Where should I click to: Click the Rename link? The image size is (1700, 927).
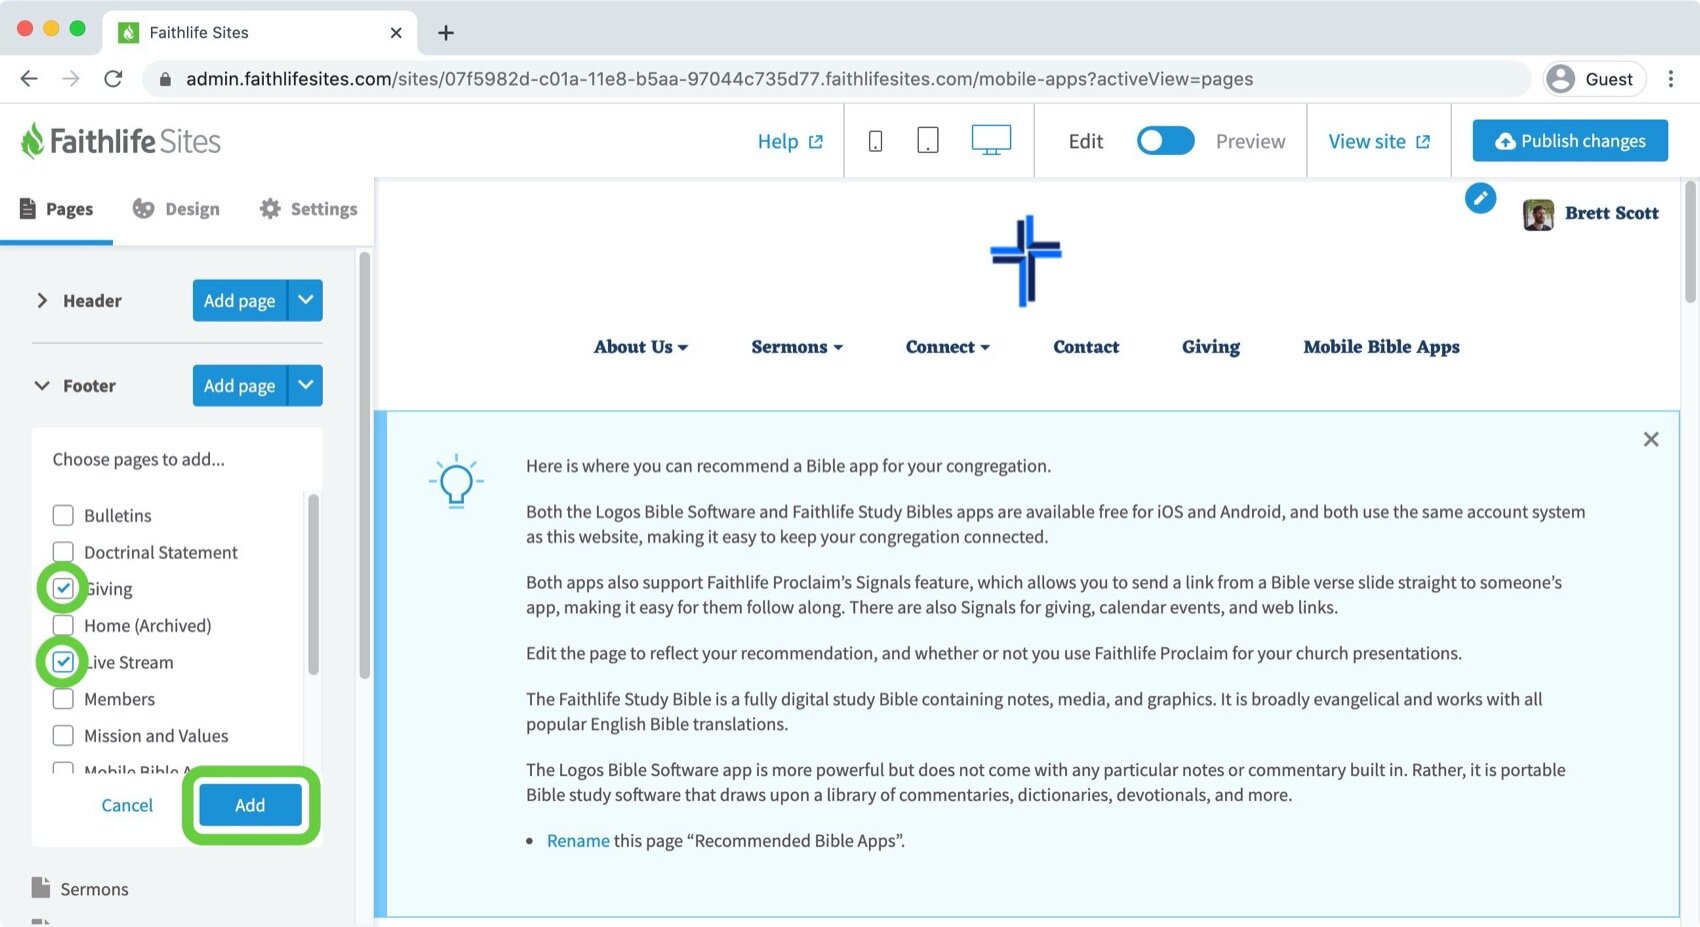click(578, 841)
